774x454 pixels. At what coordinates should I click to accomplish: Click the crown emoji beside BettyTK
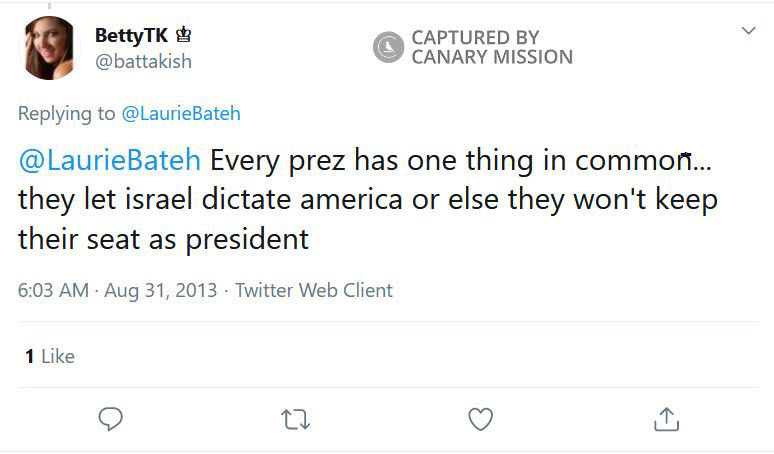coord(183,35)
